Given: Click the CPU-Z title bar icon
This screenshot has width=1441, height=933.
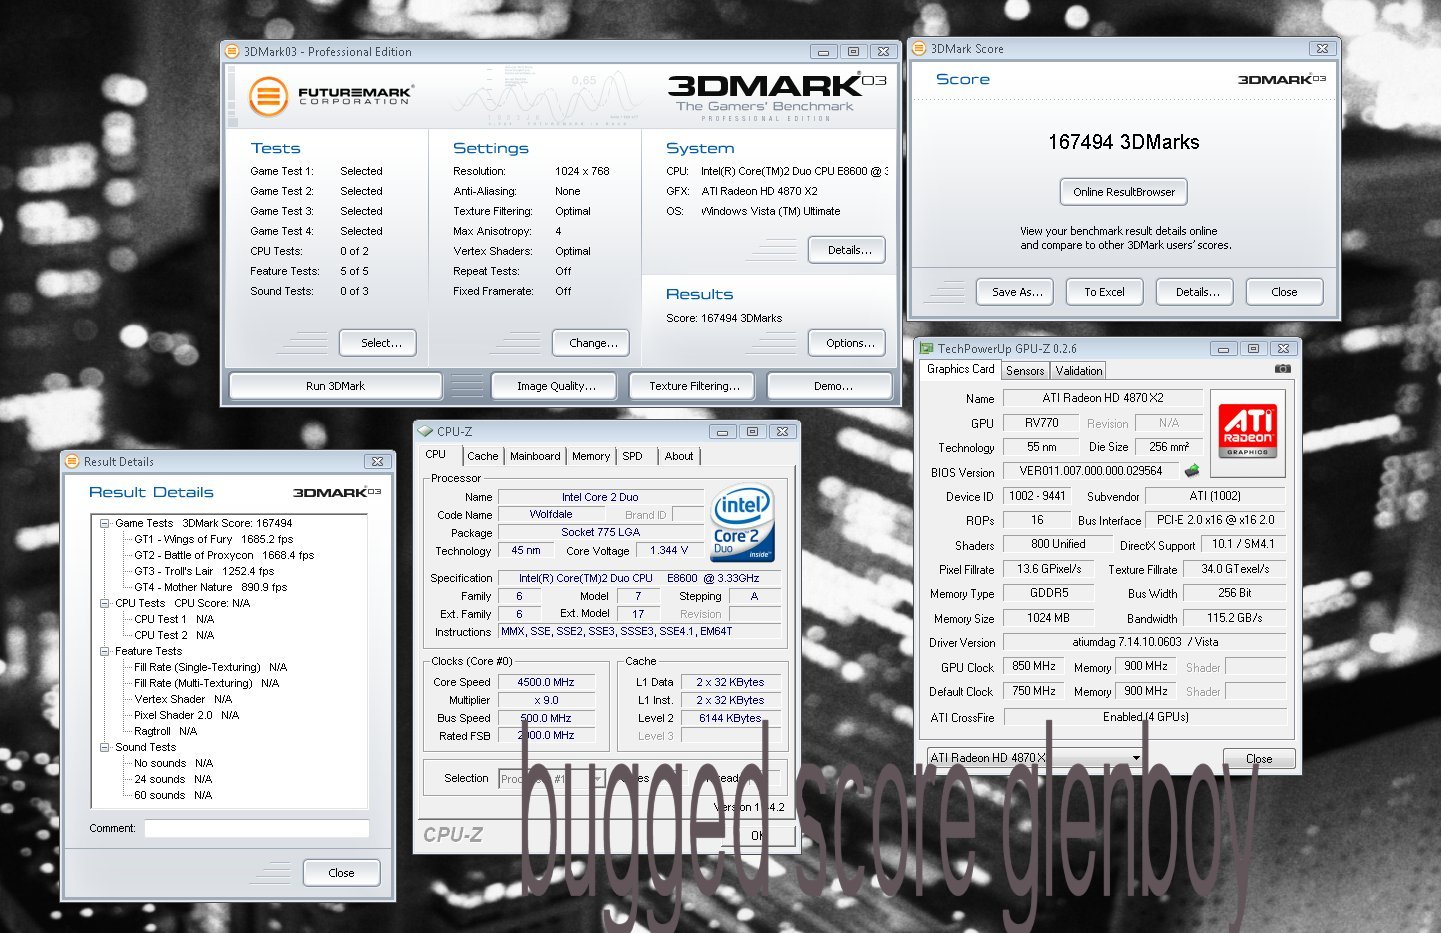Looking at the screenshot, I should (x=426, y=432).
